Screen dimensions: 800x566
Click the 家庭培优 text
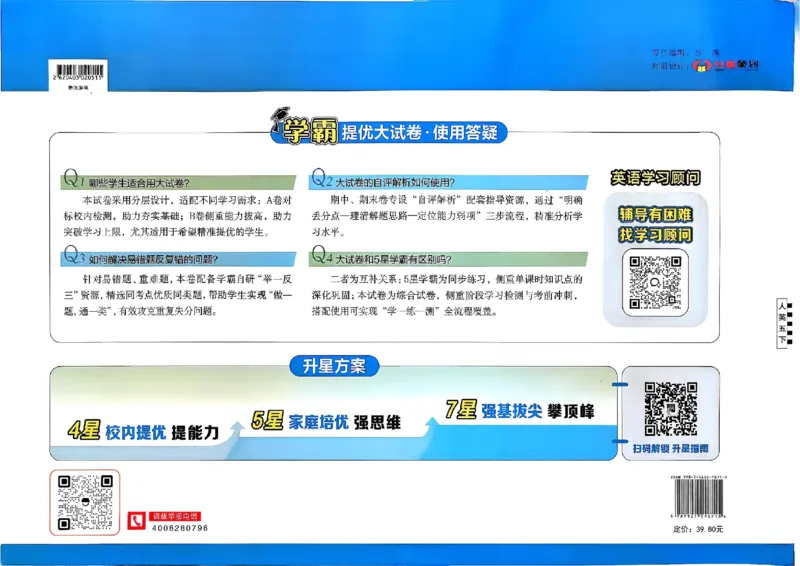click(x=318, y=422)
